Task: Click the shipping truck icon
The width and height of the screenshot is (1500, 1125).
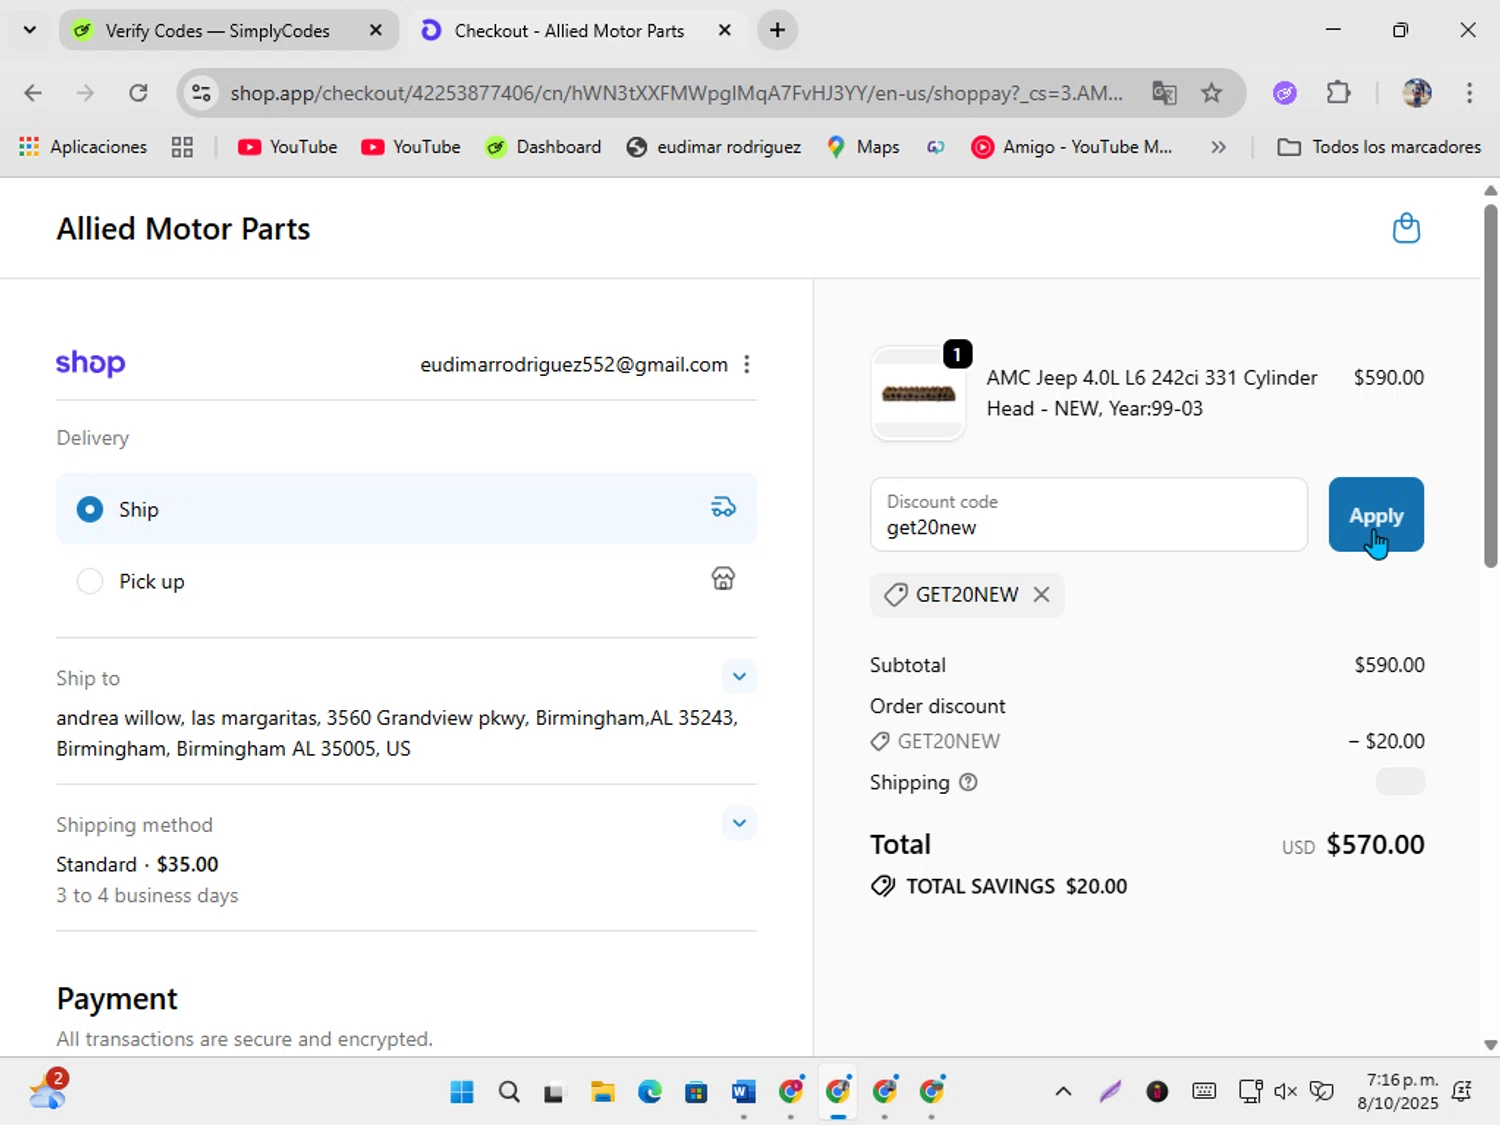Action: [x=723, y=508]
